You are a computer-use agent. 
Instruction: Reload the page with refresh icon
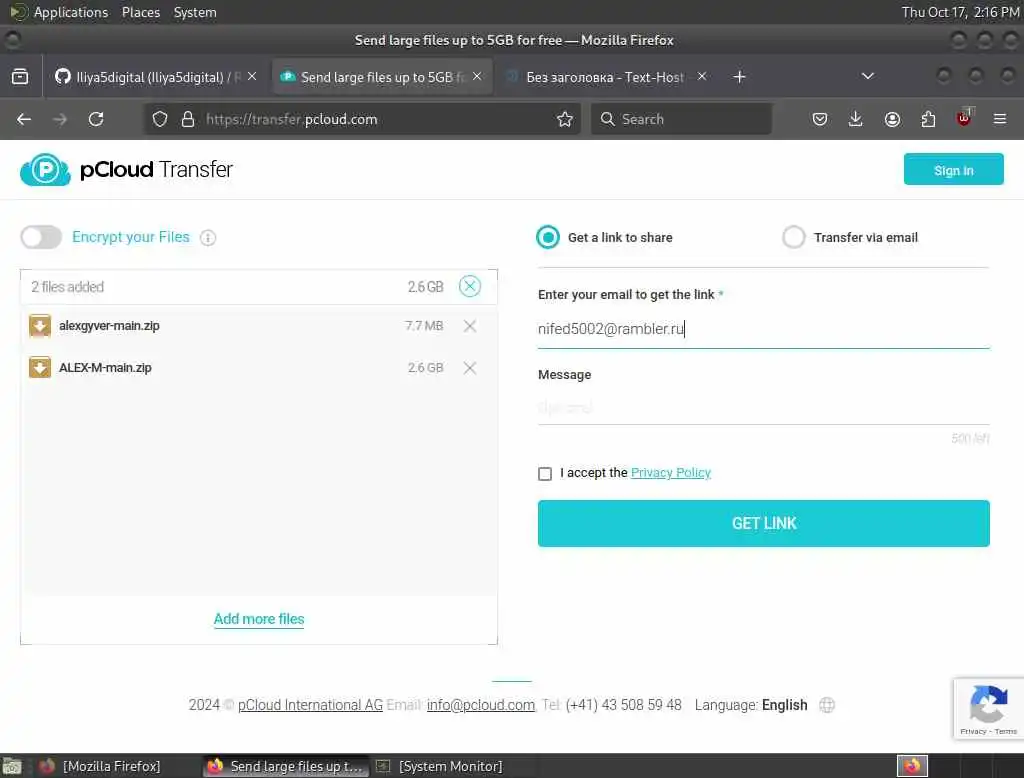click(96, 119)
